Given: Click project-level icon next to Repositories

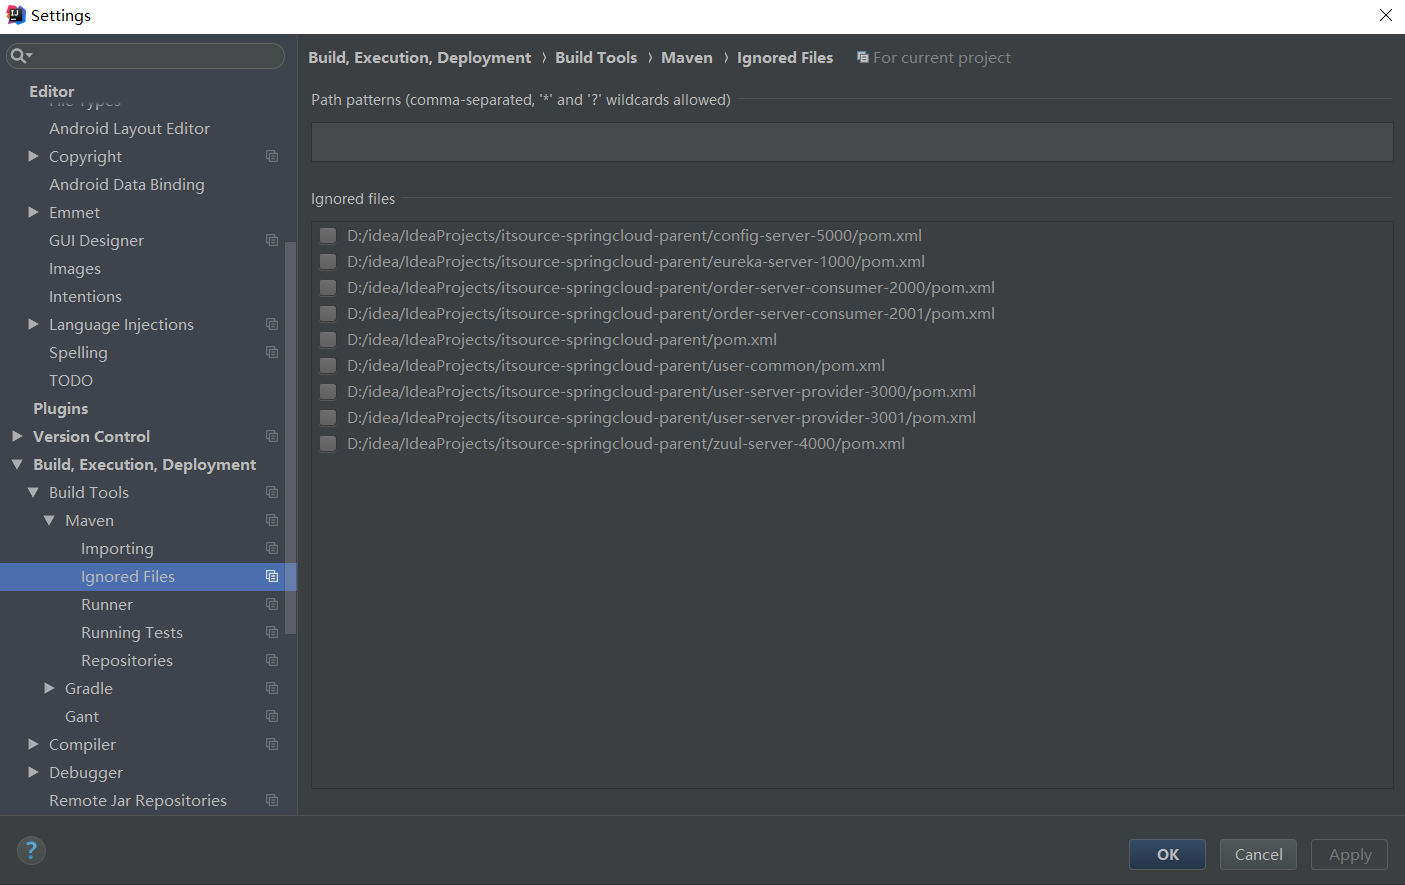Looking at the screenshot, I should [x=272, y=660].
